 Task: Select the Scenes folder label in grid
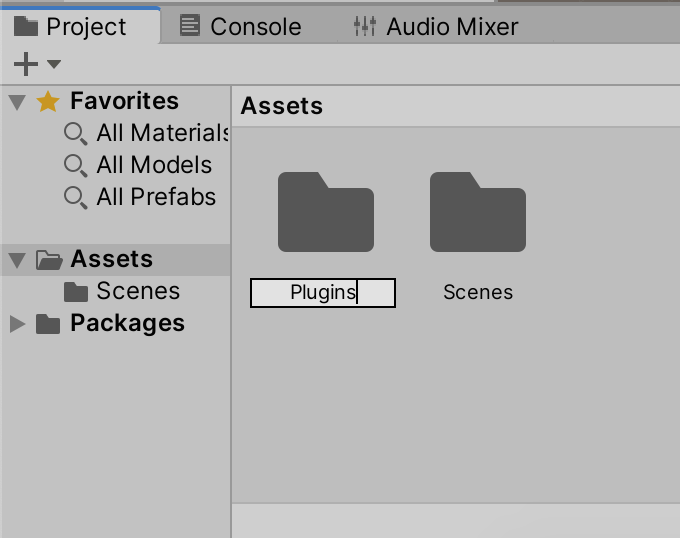click(478, 293)
